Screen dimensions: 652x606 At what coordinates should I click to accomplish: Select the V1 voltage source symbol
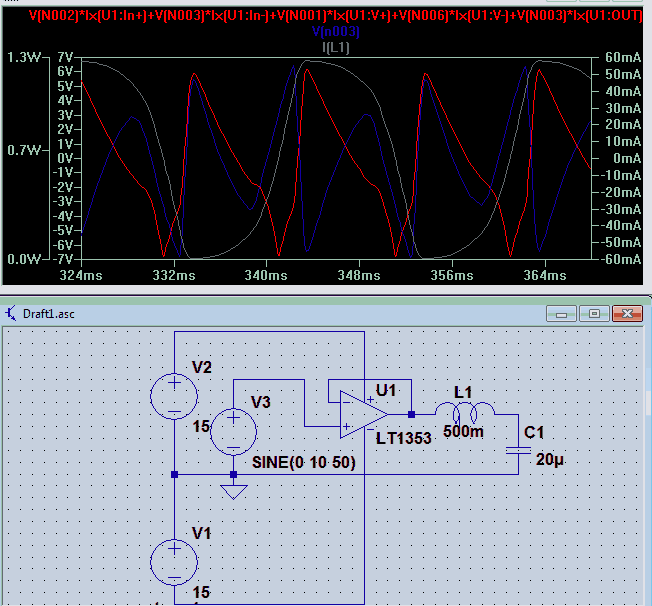174,562
